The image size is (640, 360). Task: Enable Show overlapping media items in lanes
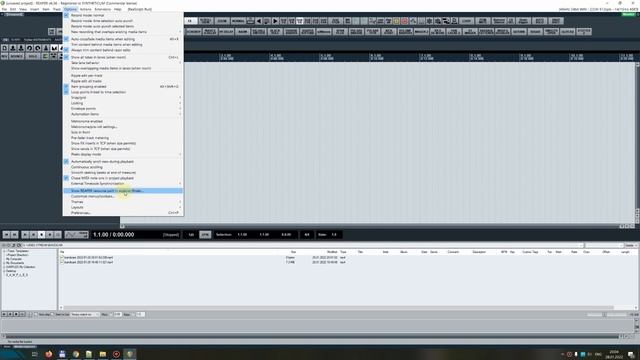click(x=123, y=68)
